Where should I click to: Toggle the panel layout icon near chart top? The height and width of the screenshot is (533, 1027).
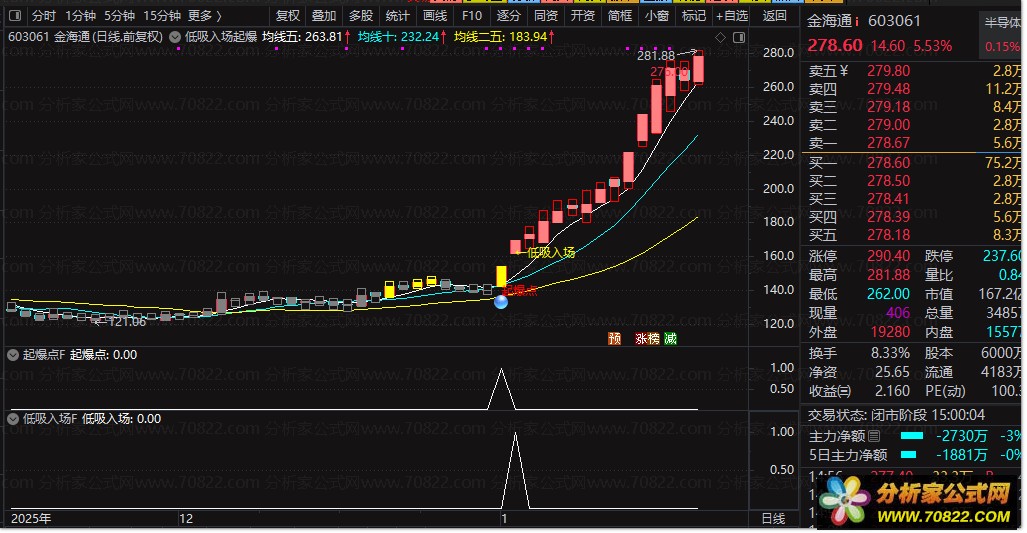pos(738,37)
